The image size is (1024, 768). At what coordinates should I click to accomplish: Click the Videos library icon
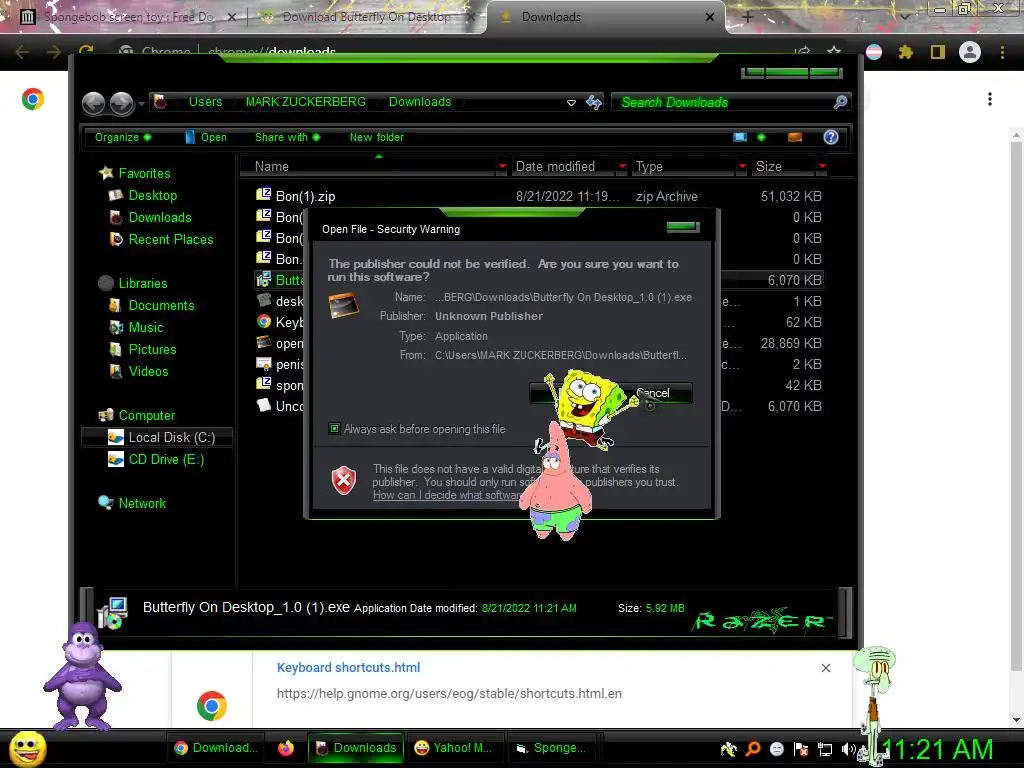point(116,371)
